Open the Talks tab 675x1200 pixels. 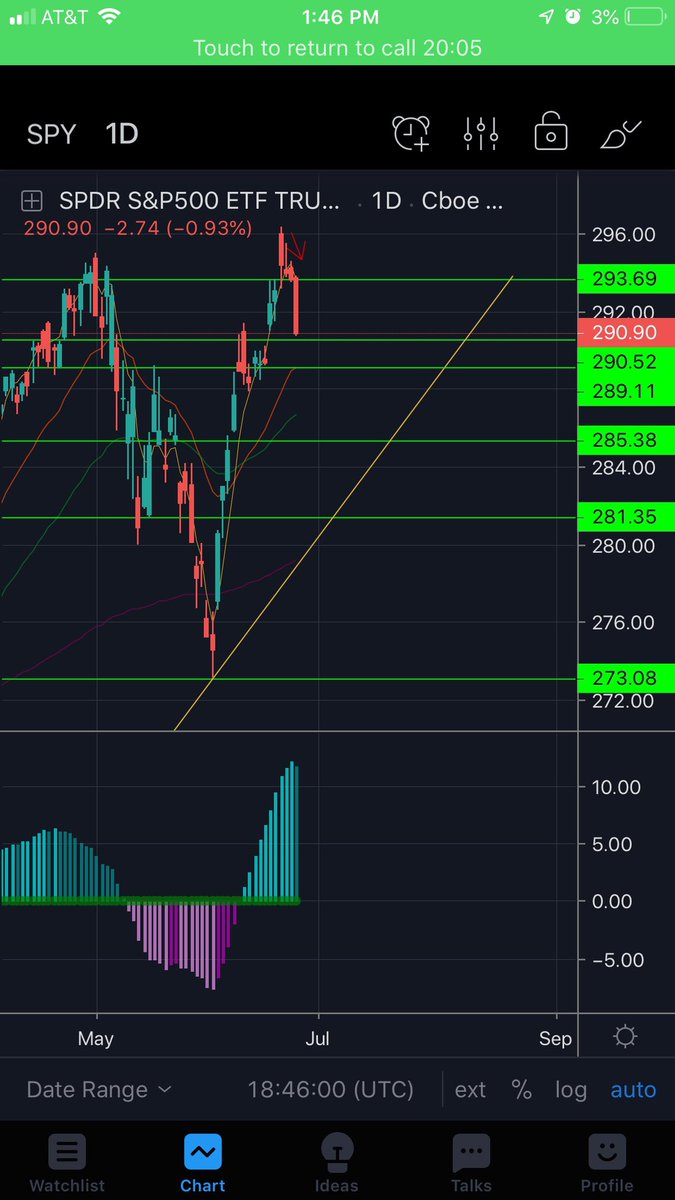[x=471, y=1164]
